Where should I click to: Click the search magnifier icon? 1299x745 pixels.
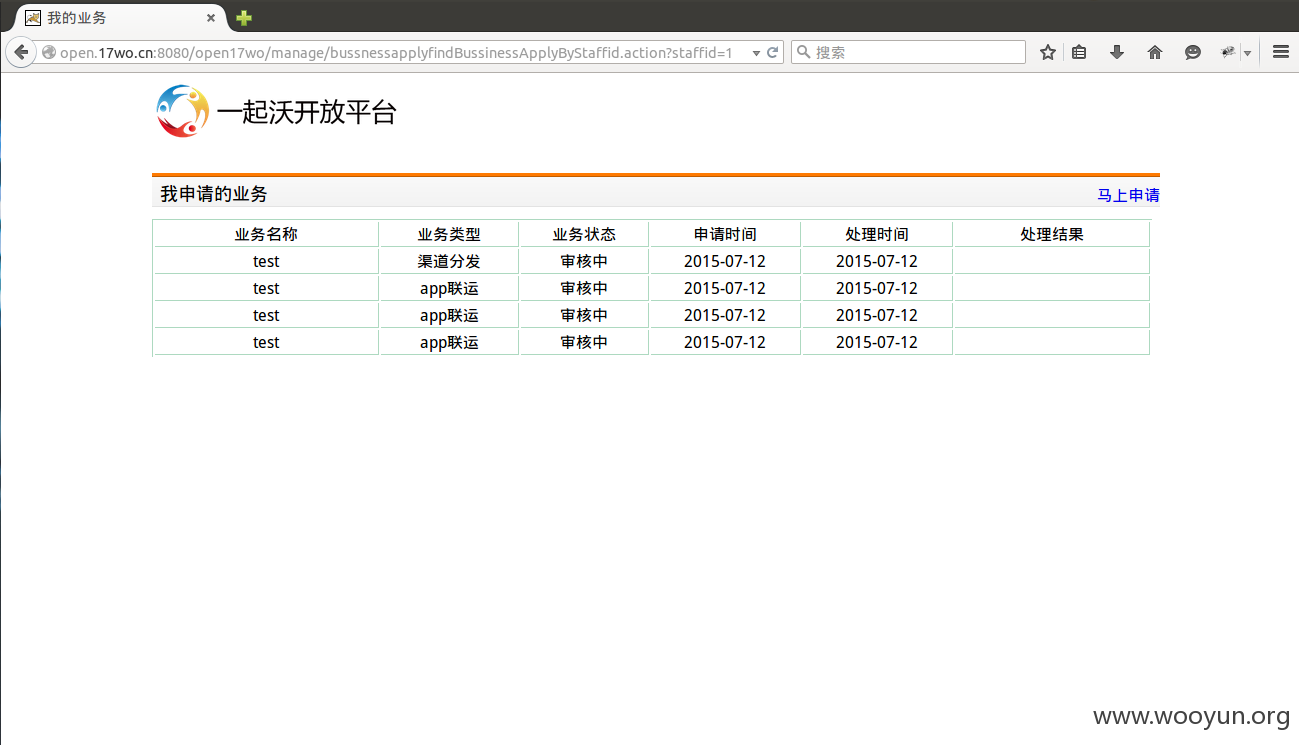click(802, 52)
